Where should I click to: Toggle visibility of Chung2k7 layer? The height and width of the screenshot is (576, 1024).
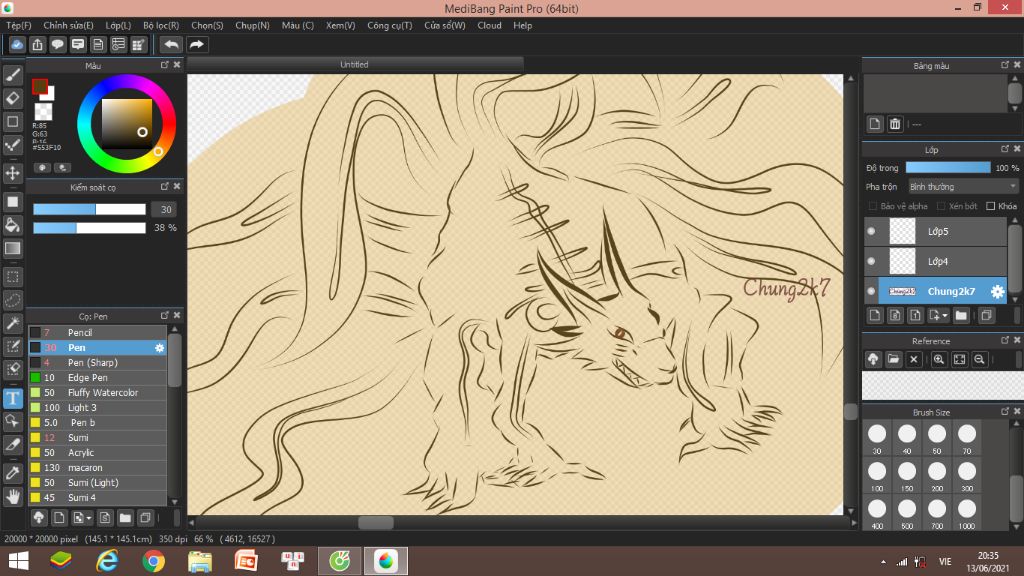point(871,291)
